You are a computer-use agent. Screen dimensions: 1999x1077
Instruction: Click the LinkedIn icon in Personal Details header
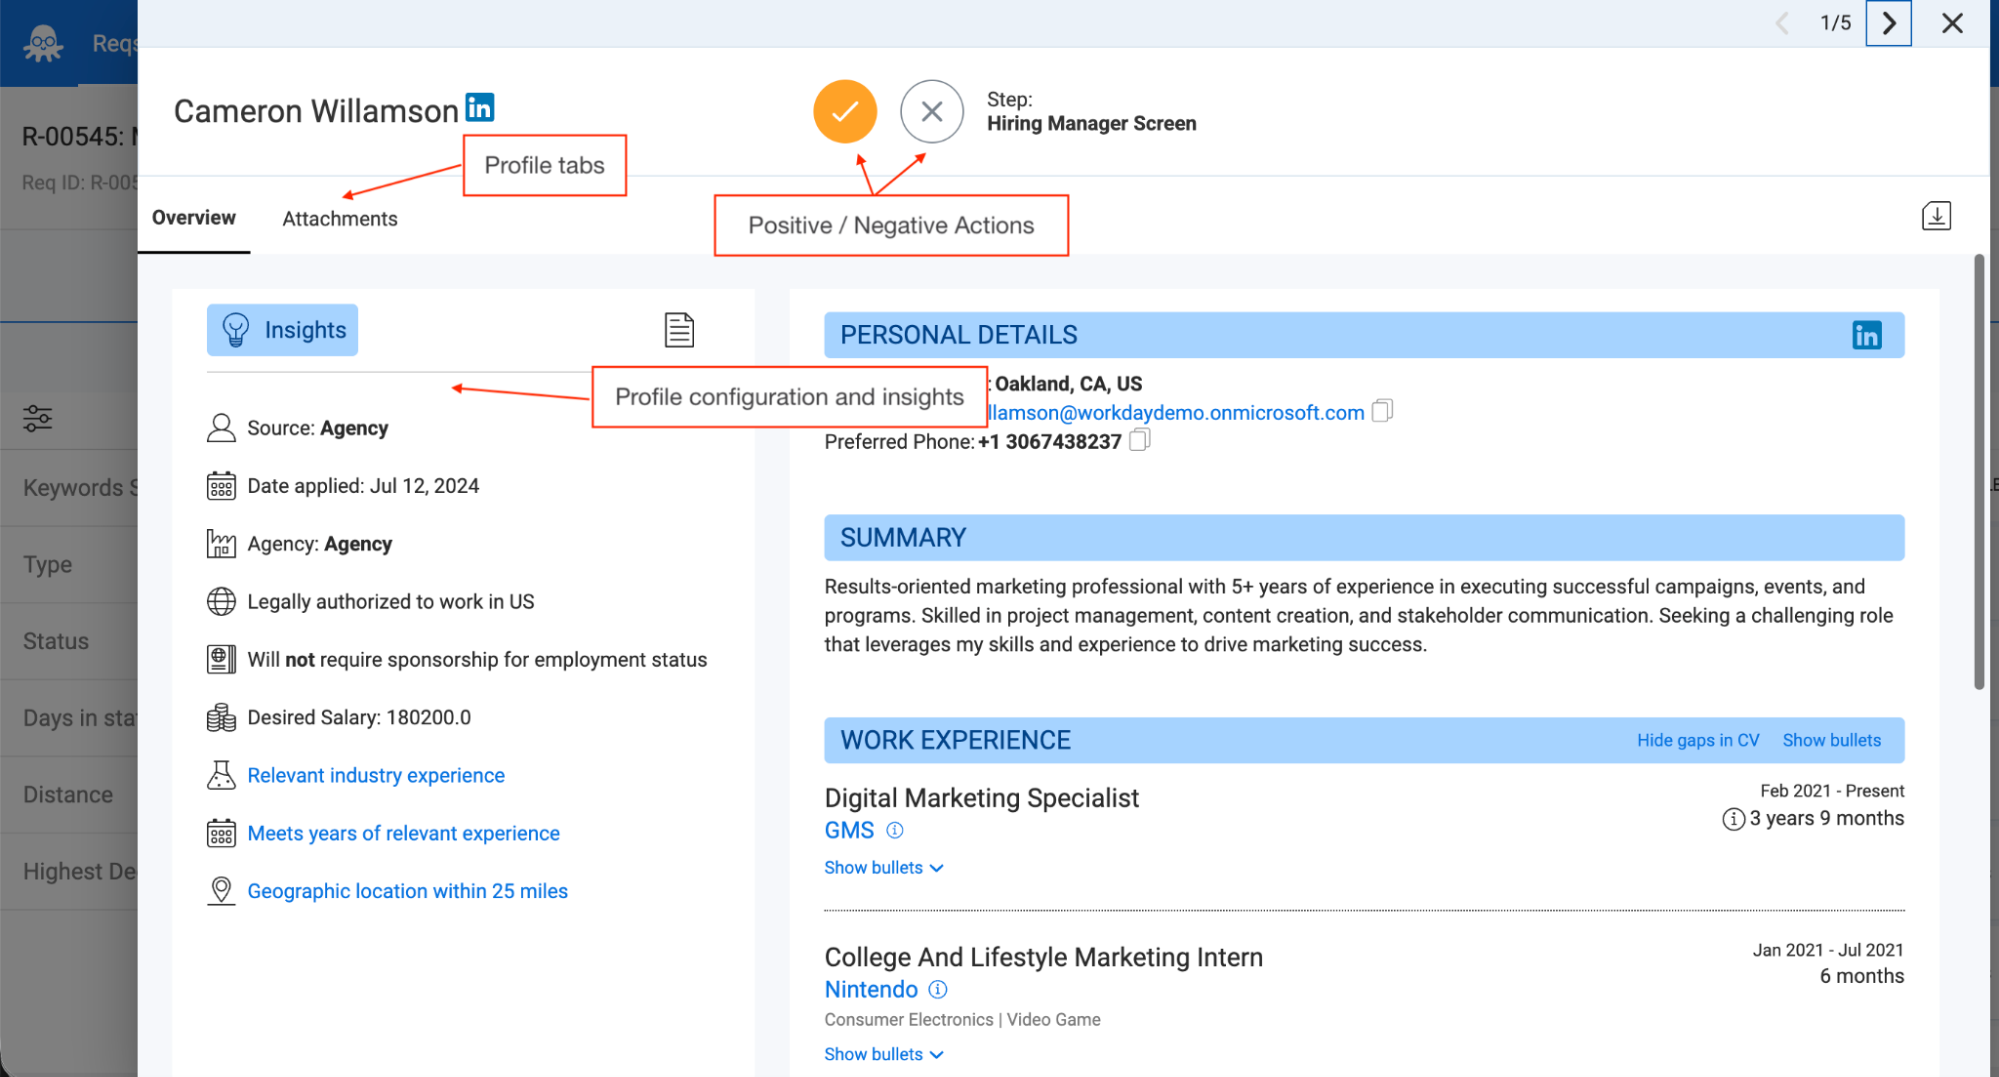tap(1866, 335)
